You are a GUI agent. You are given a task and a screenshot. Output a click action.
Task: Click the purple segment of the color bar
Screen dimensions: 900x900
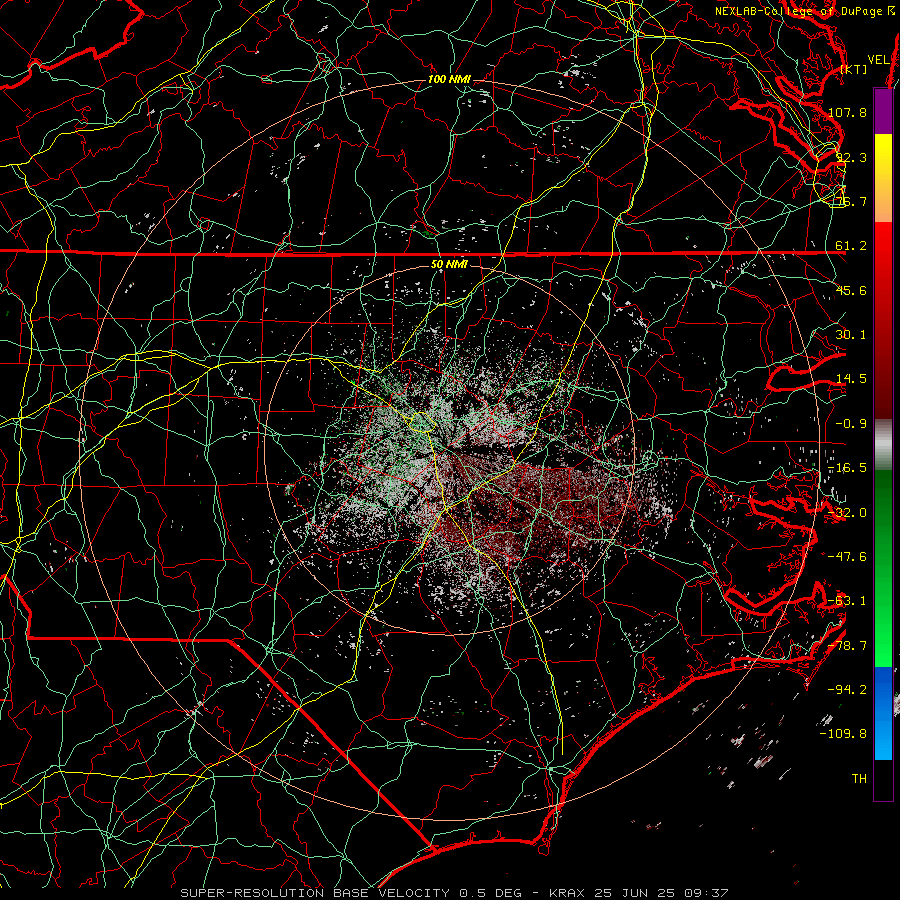883,111
